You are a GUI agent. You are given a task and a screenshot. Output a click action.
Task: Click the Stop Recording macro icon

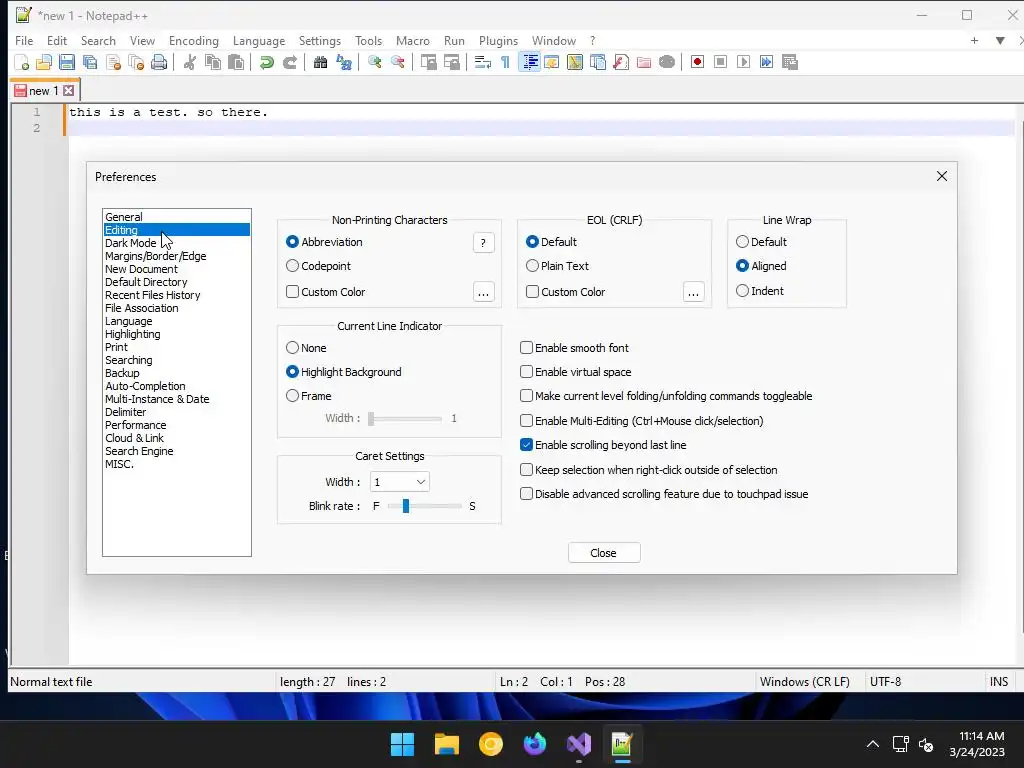pos(720,62)
